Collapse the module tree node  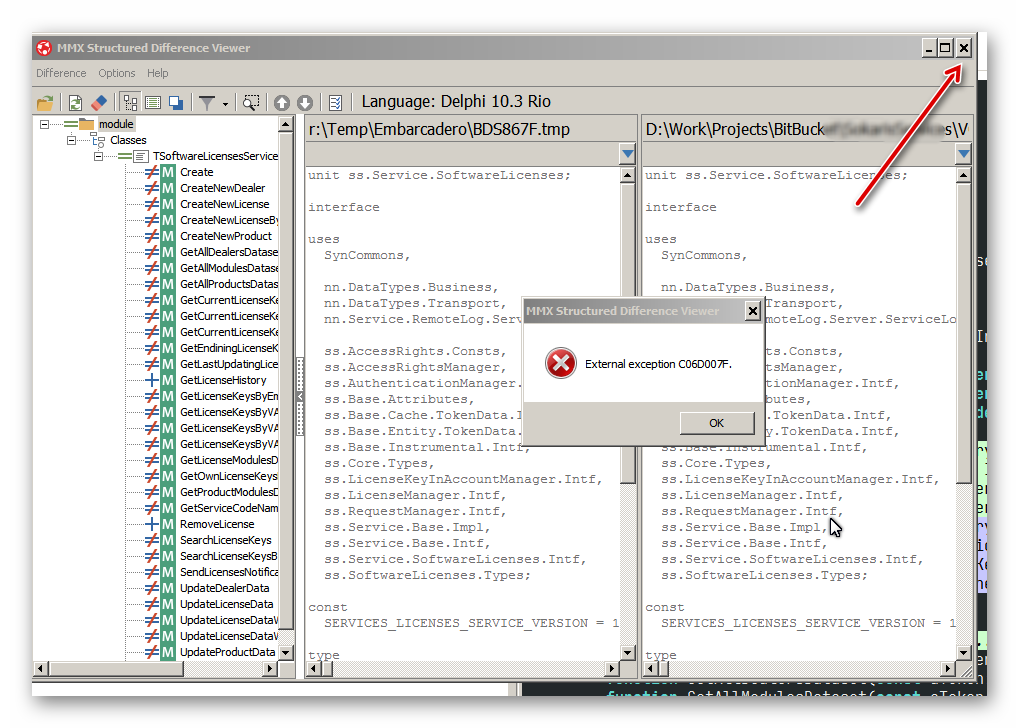44,124
